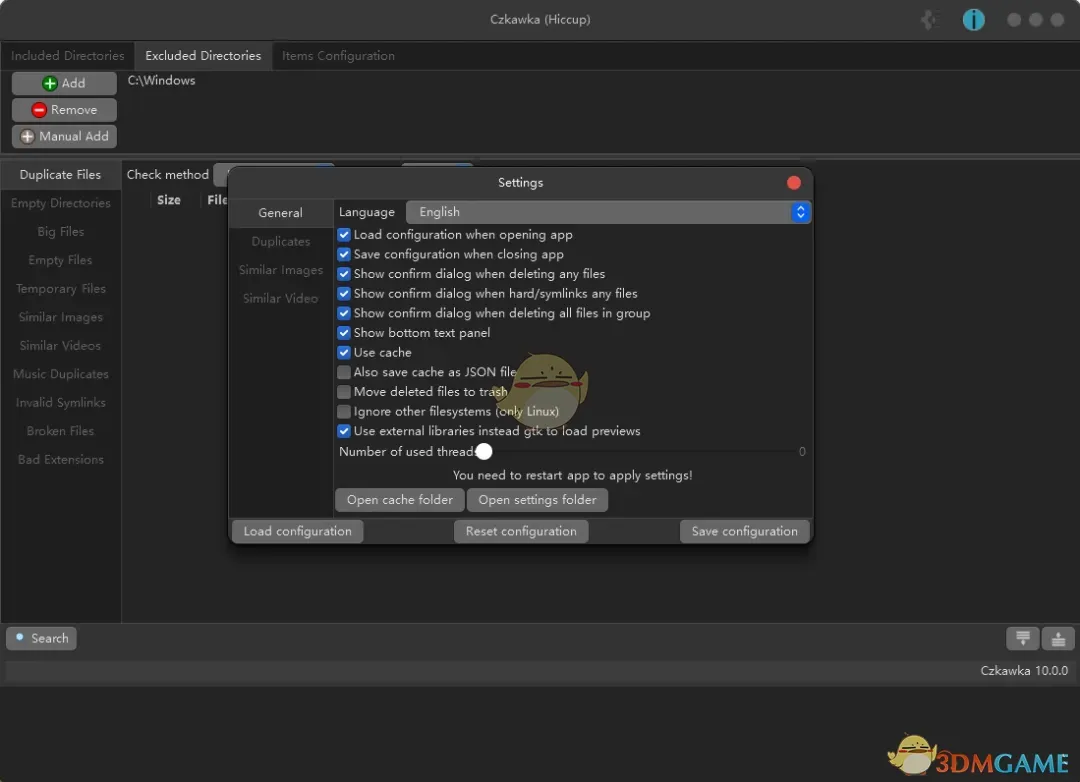1080x782 pixels.
Task: Enable Also save cache as JSON file
Action: [x=344, y=372]
